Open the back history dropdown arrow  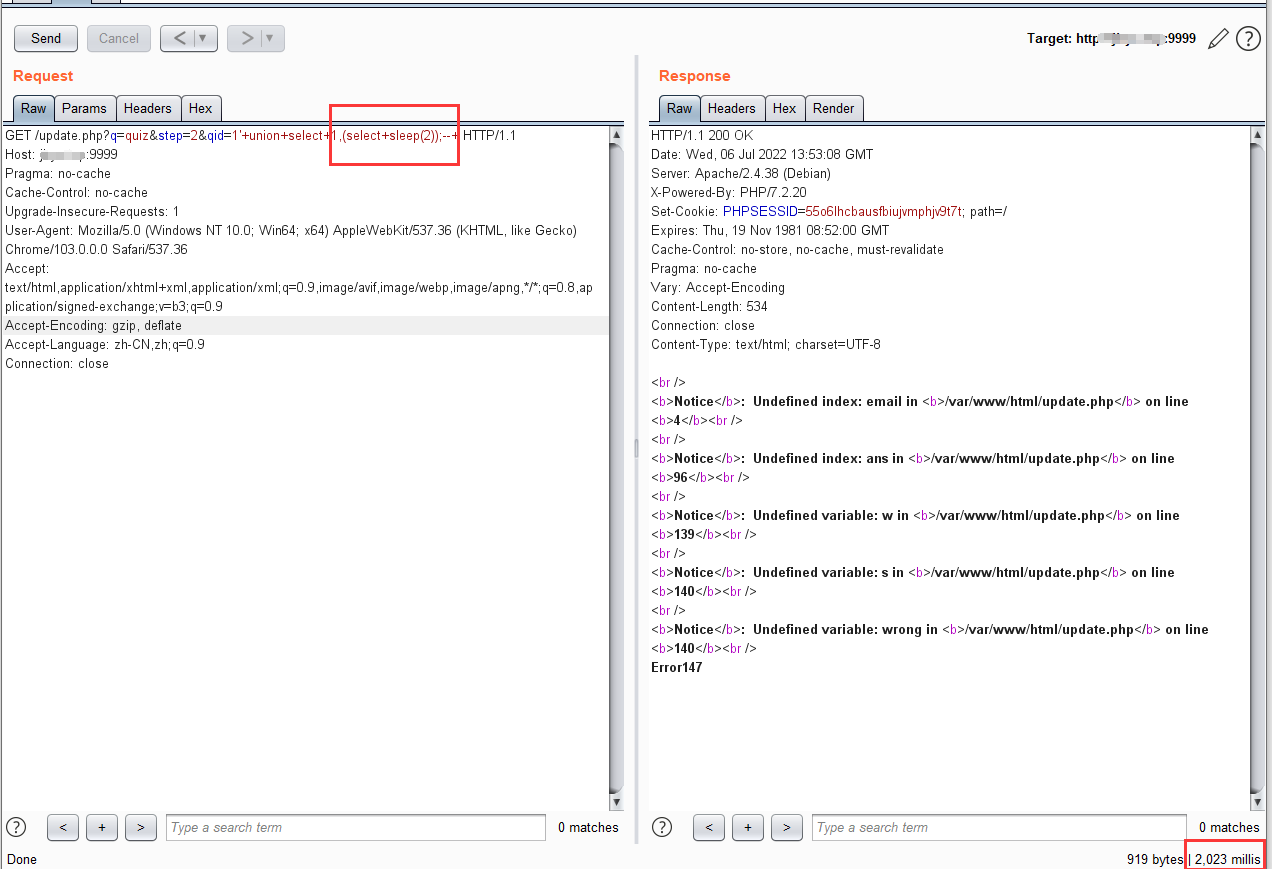point(205,38)
